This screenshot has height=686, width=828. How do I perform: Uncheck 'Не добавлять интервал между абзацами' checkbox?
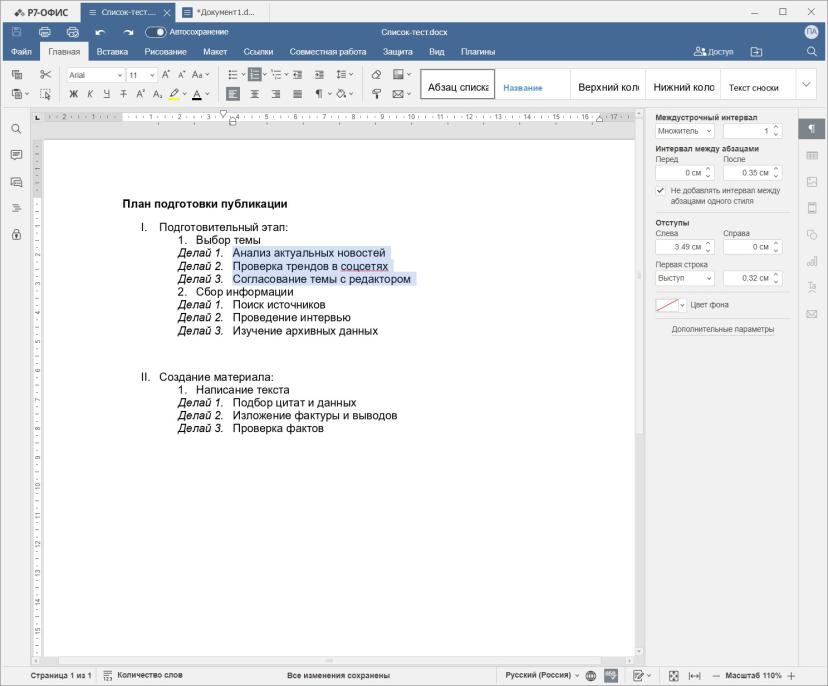[x=660, y=190]
